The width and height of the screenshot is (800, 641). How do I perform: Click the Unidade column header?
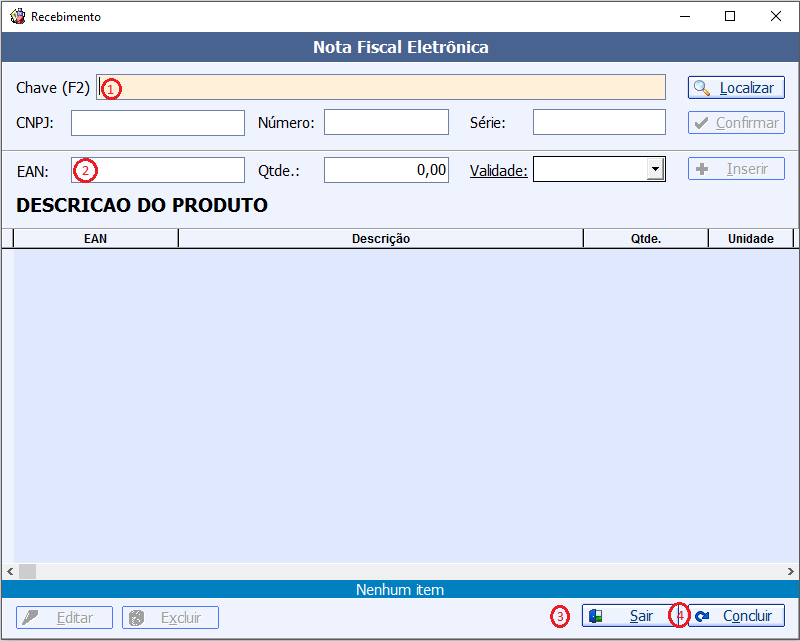(x=750, y=239)
